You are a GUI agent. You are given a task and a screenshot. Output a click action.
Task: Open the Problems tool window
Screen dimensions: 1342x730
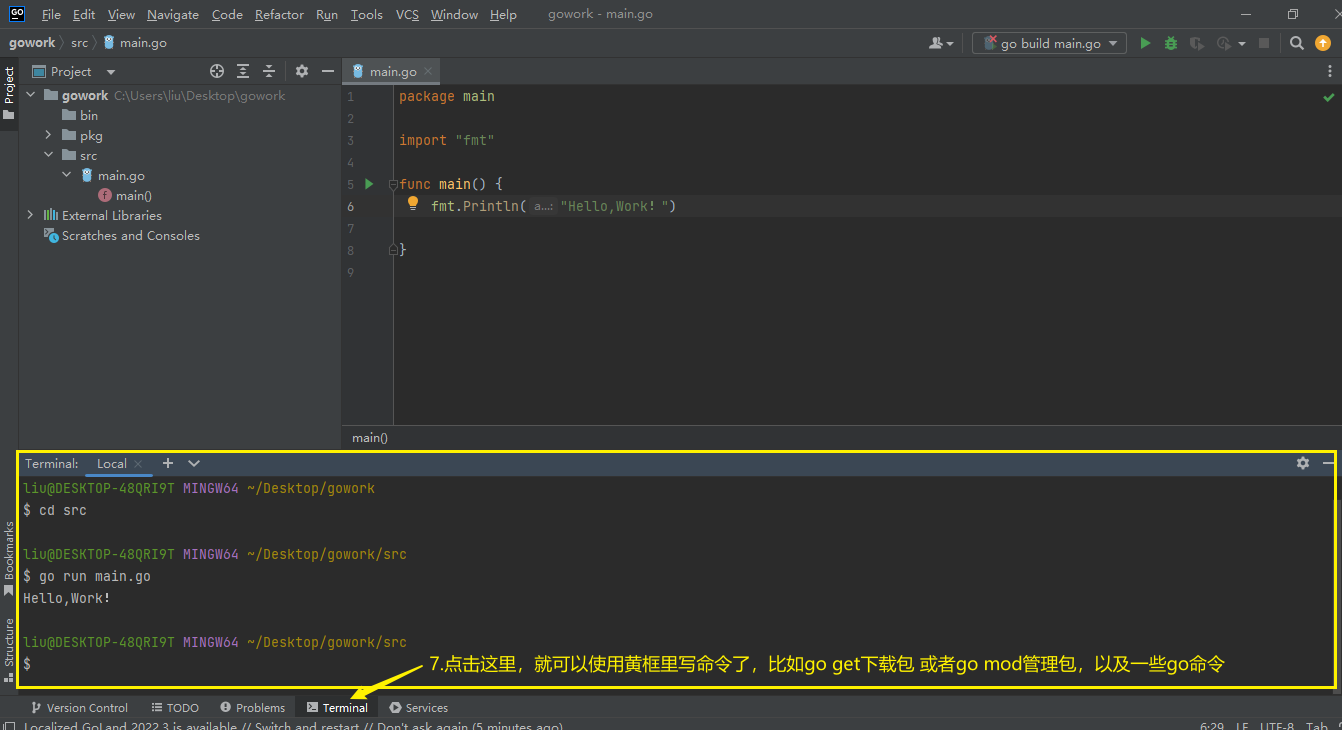coord(252,707)
